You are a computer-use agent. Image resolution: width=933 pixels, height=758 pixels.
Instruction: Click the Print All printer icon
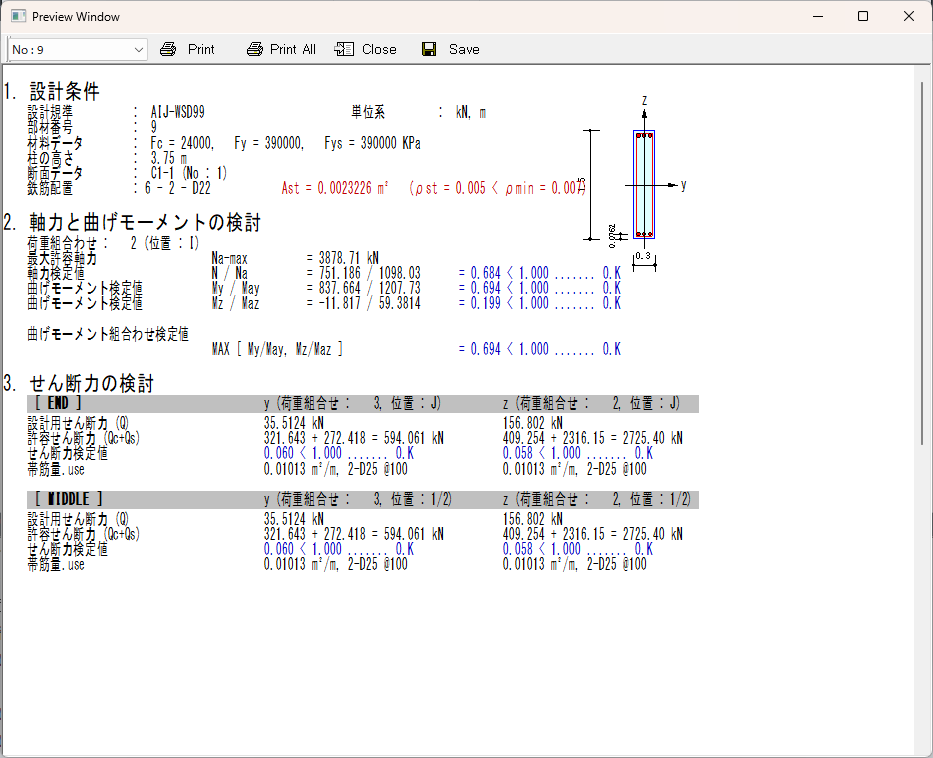[255, 49]
